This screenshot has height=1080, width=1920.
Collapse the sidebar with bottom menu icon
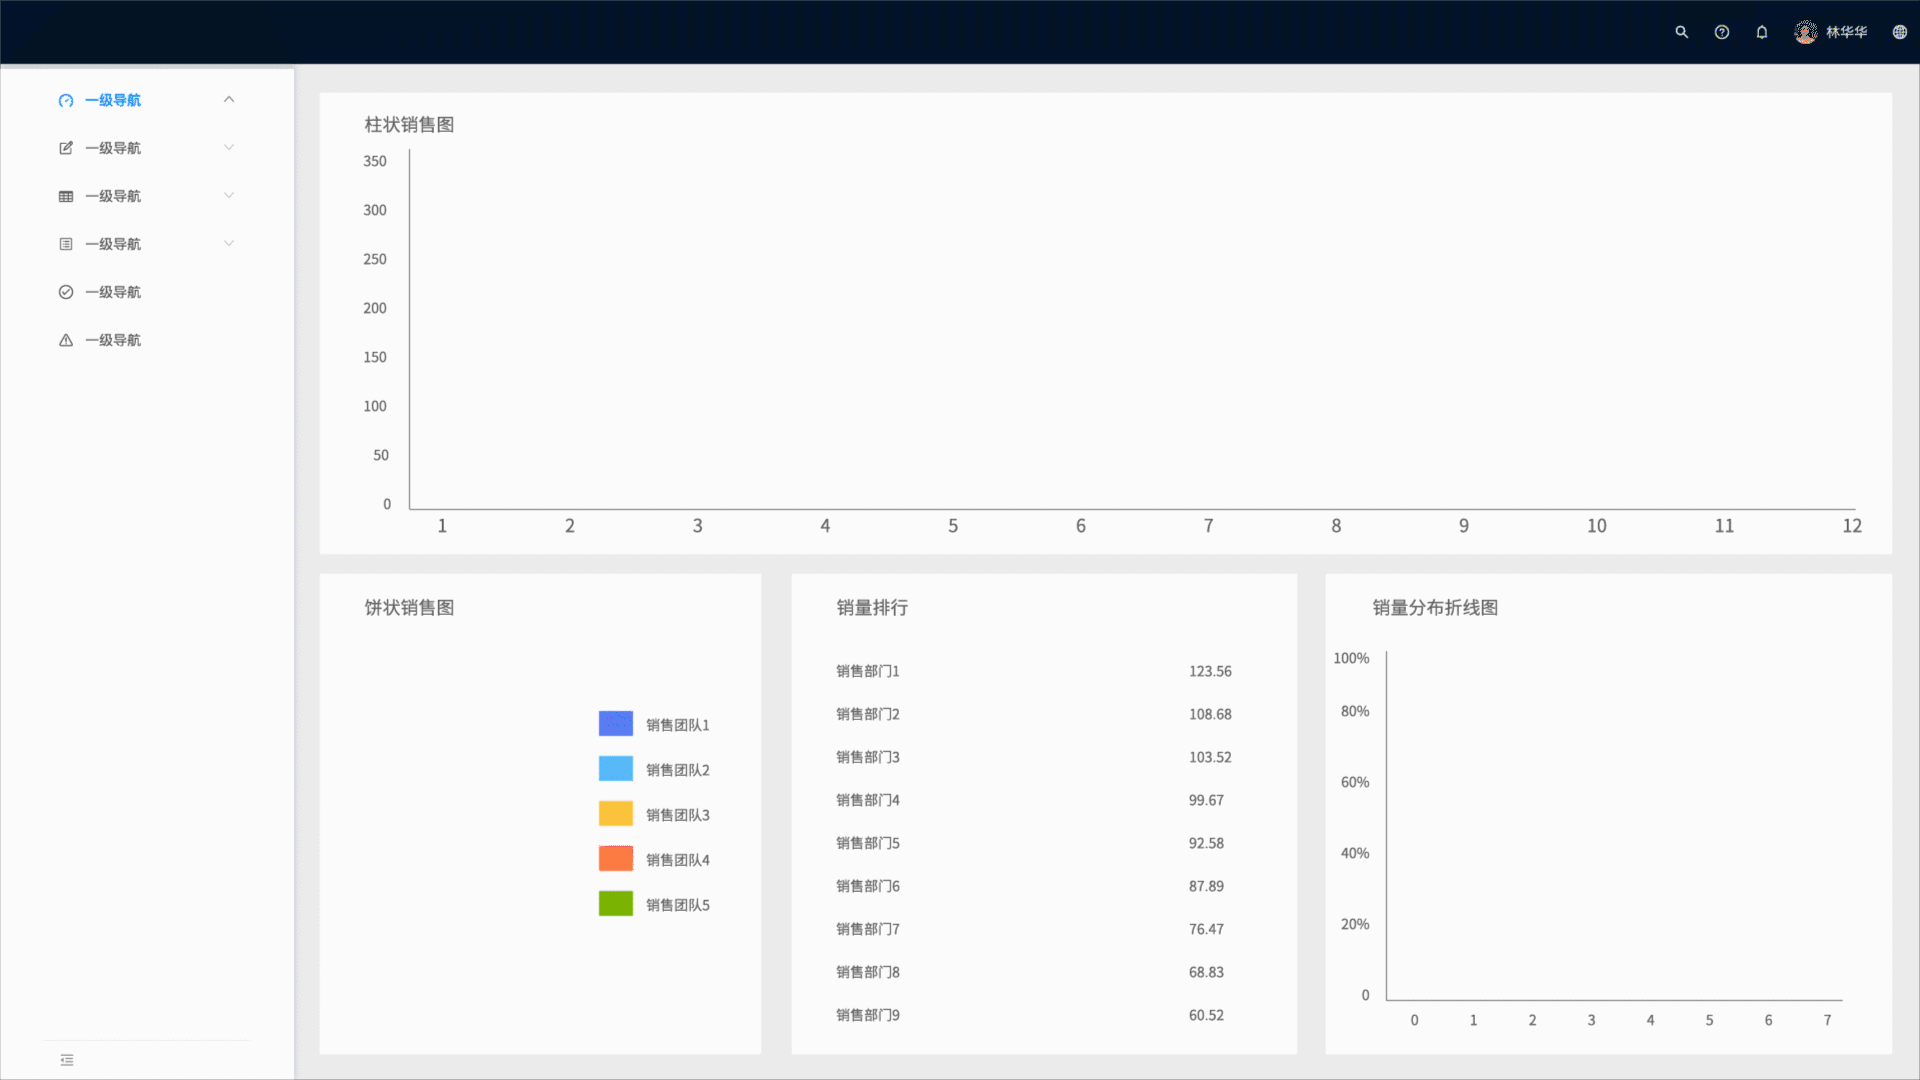[67, 1060]
